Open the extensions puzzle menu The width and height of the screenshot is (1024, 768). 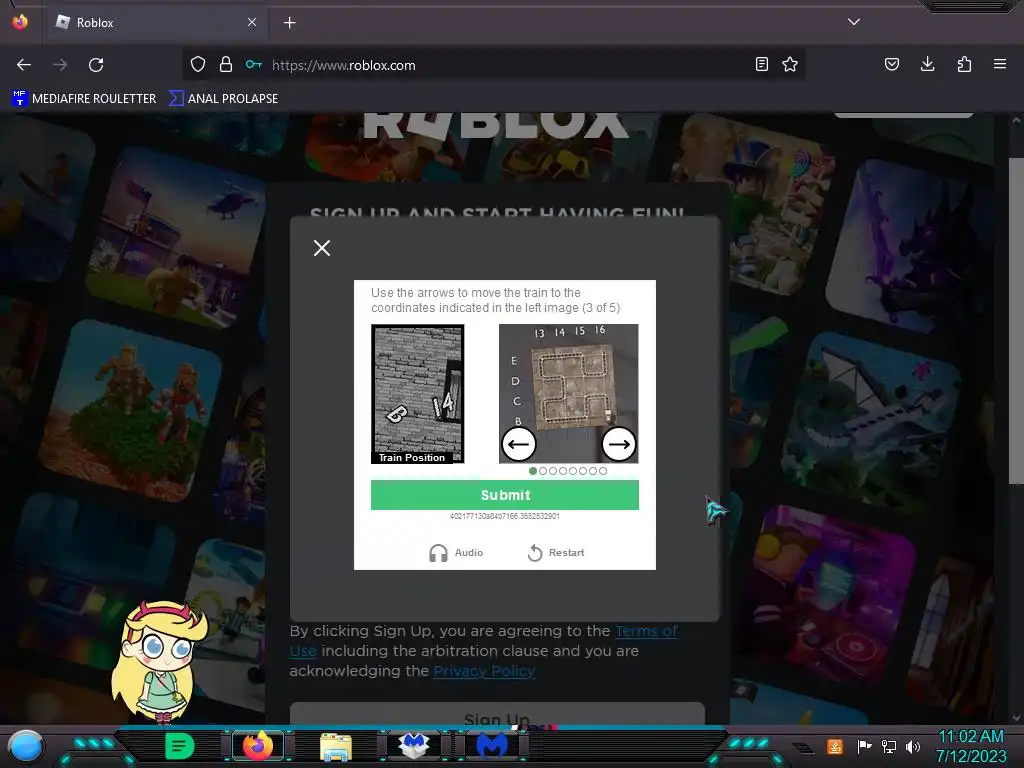[x=964, y=64]
